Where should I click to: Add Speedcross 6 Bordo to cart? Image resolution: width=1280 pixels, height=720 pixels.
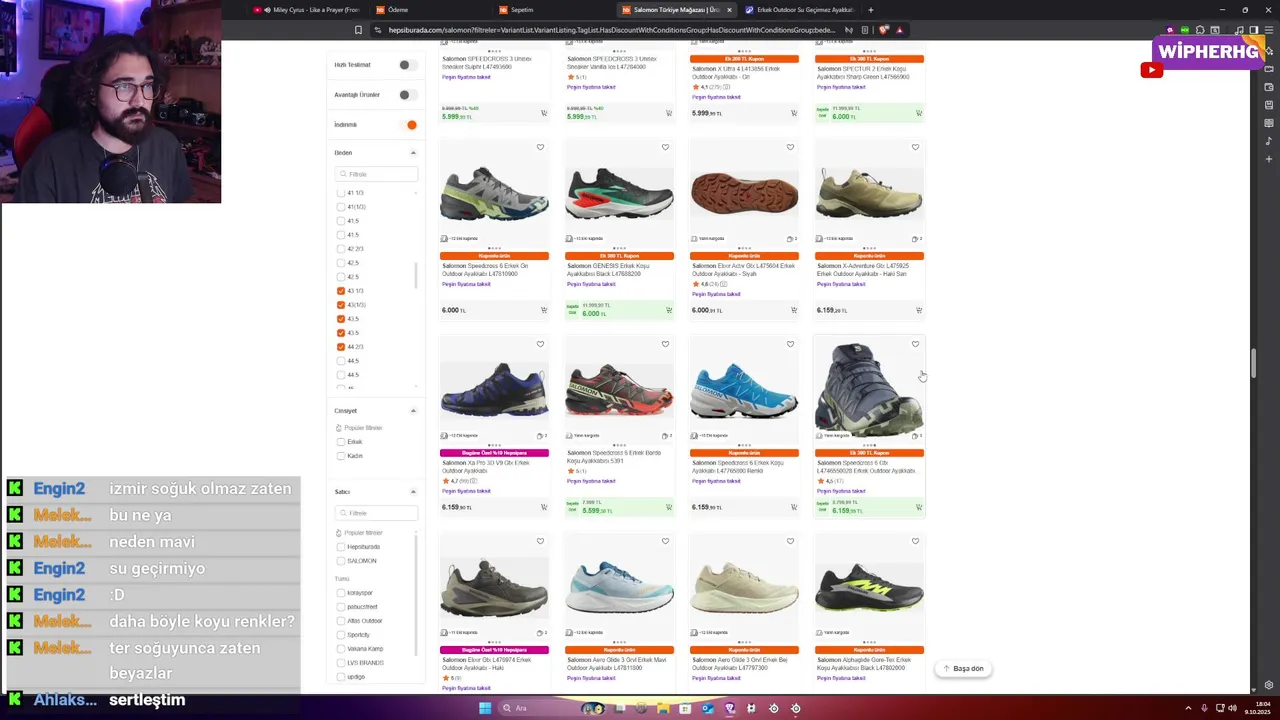pyautogui.click(x=669, y=507)
